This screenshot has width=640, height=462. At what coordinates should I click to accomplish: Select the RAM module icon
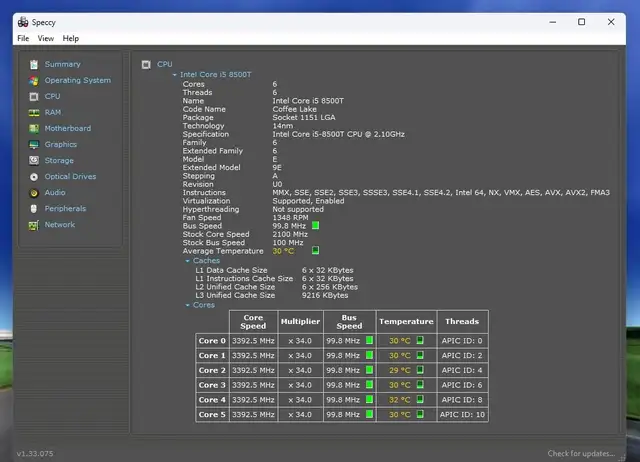34,113
